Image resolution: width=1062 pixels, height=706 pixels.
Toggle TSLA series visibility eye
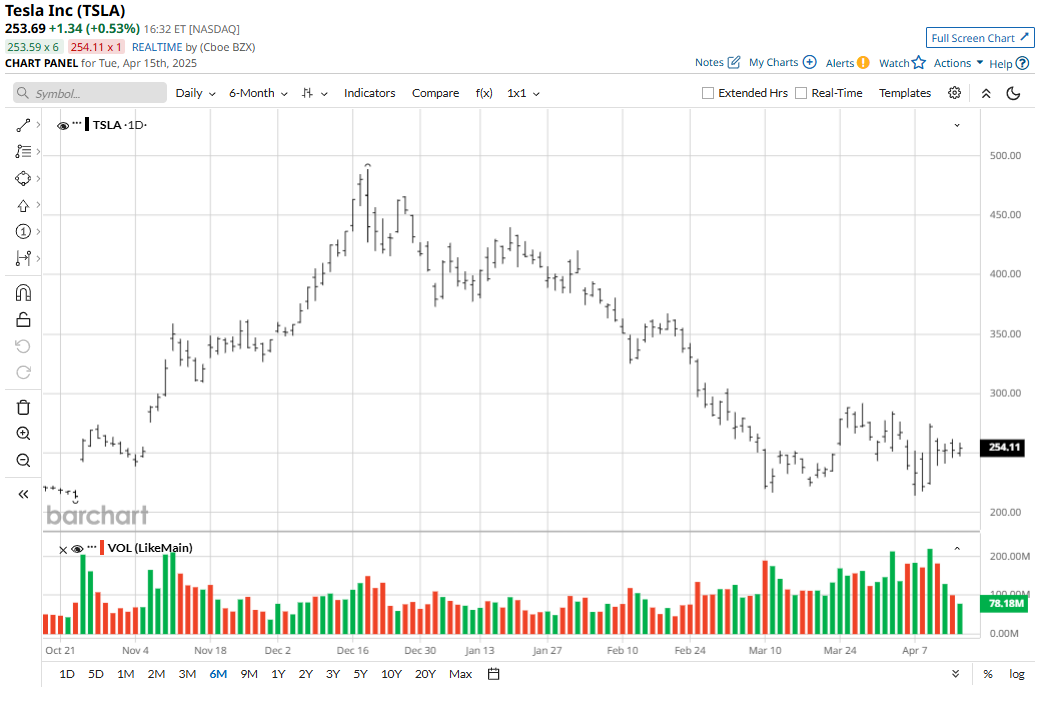63,126
